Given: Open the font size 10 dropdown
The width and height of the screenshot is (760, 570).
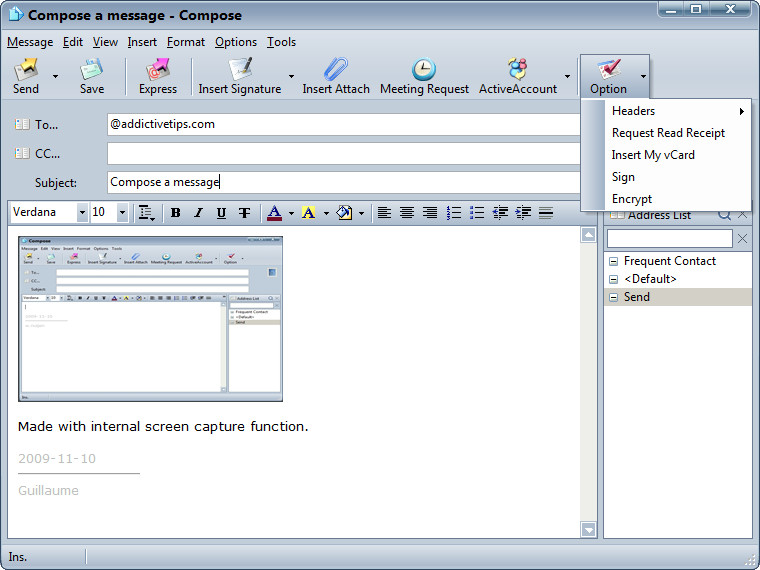Looking at the screenshot, I should click(122, 212).
